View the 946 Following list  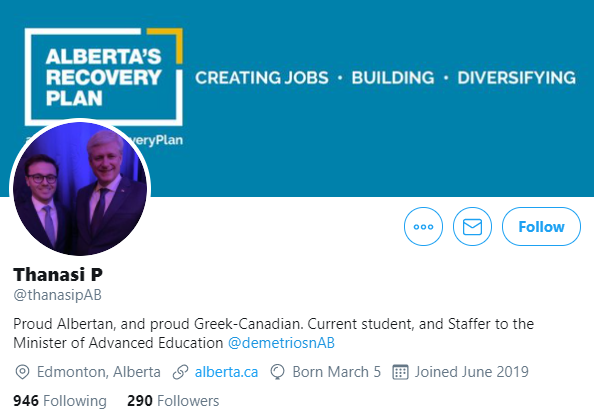(x=60, y=401)
